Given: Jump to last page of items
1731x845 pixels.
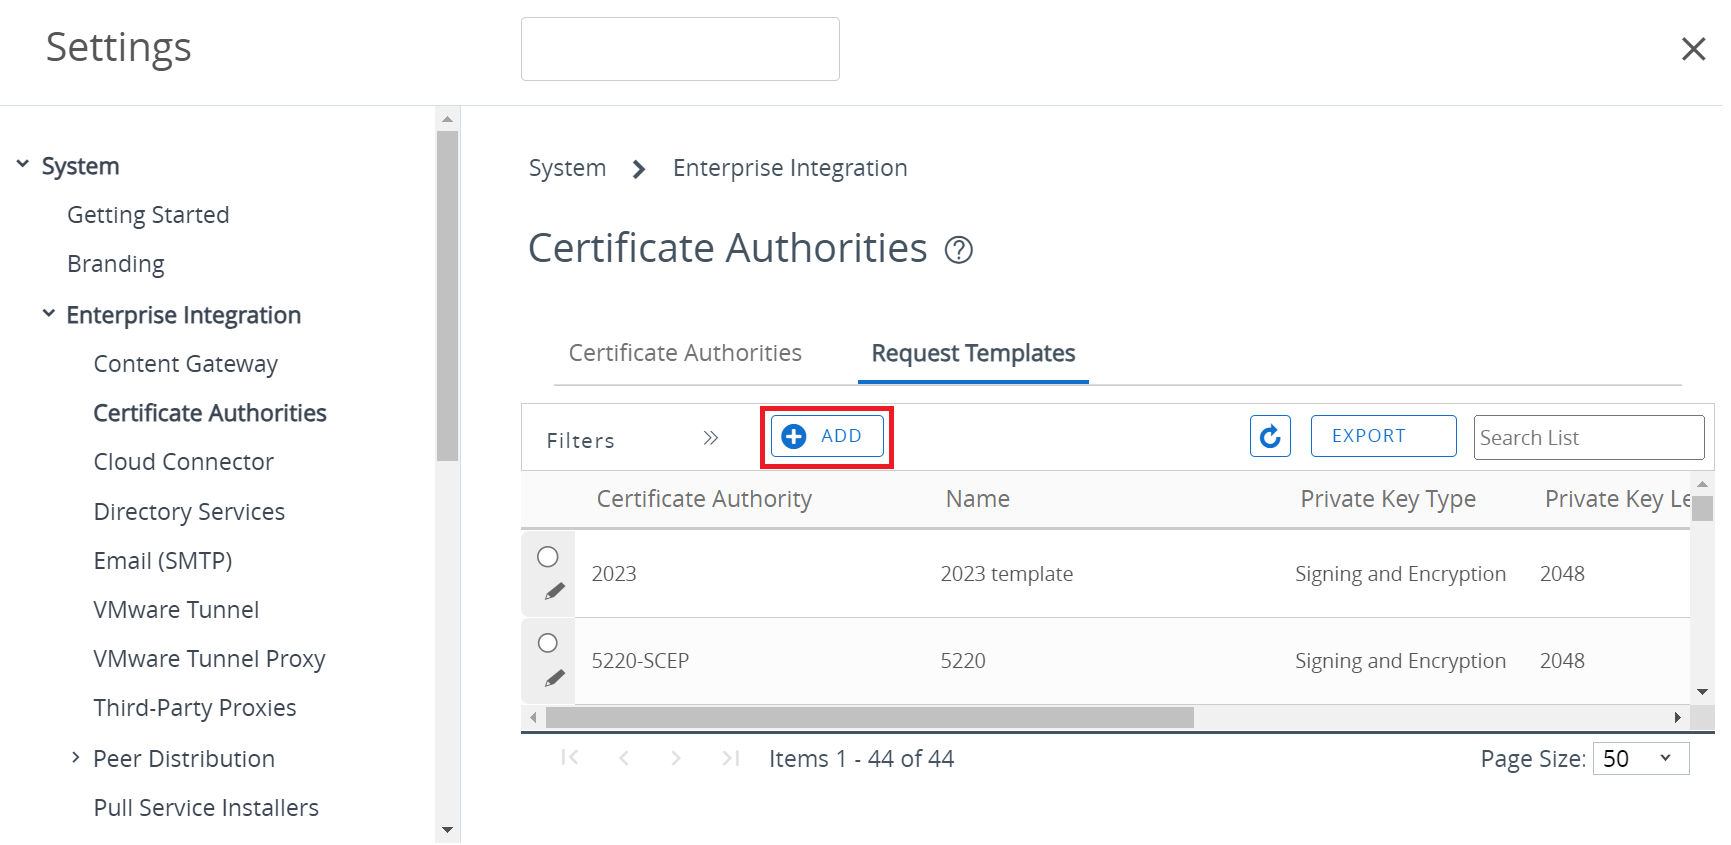Looking at the screenshot, I should pos(730,759).
